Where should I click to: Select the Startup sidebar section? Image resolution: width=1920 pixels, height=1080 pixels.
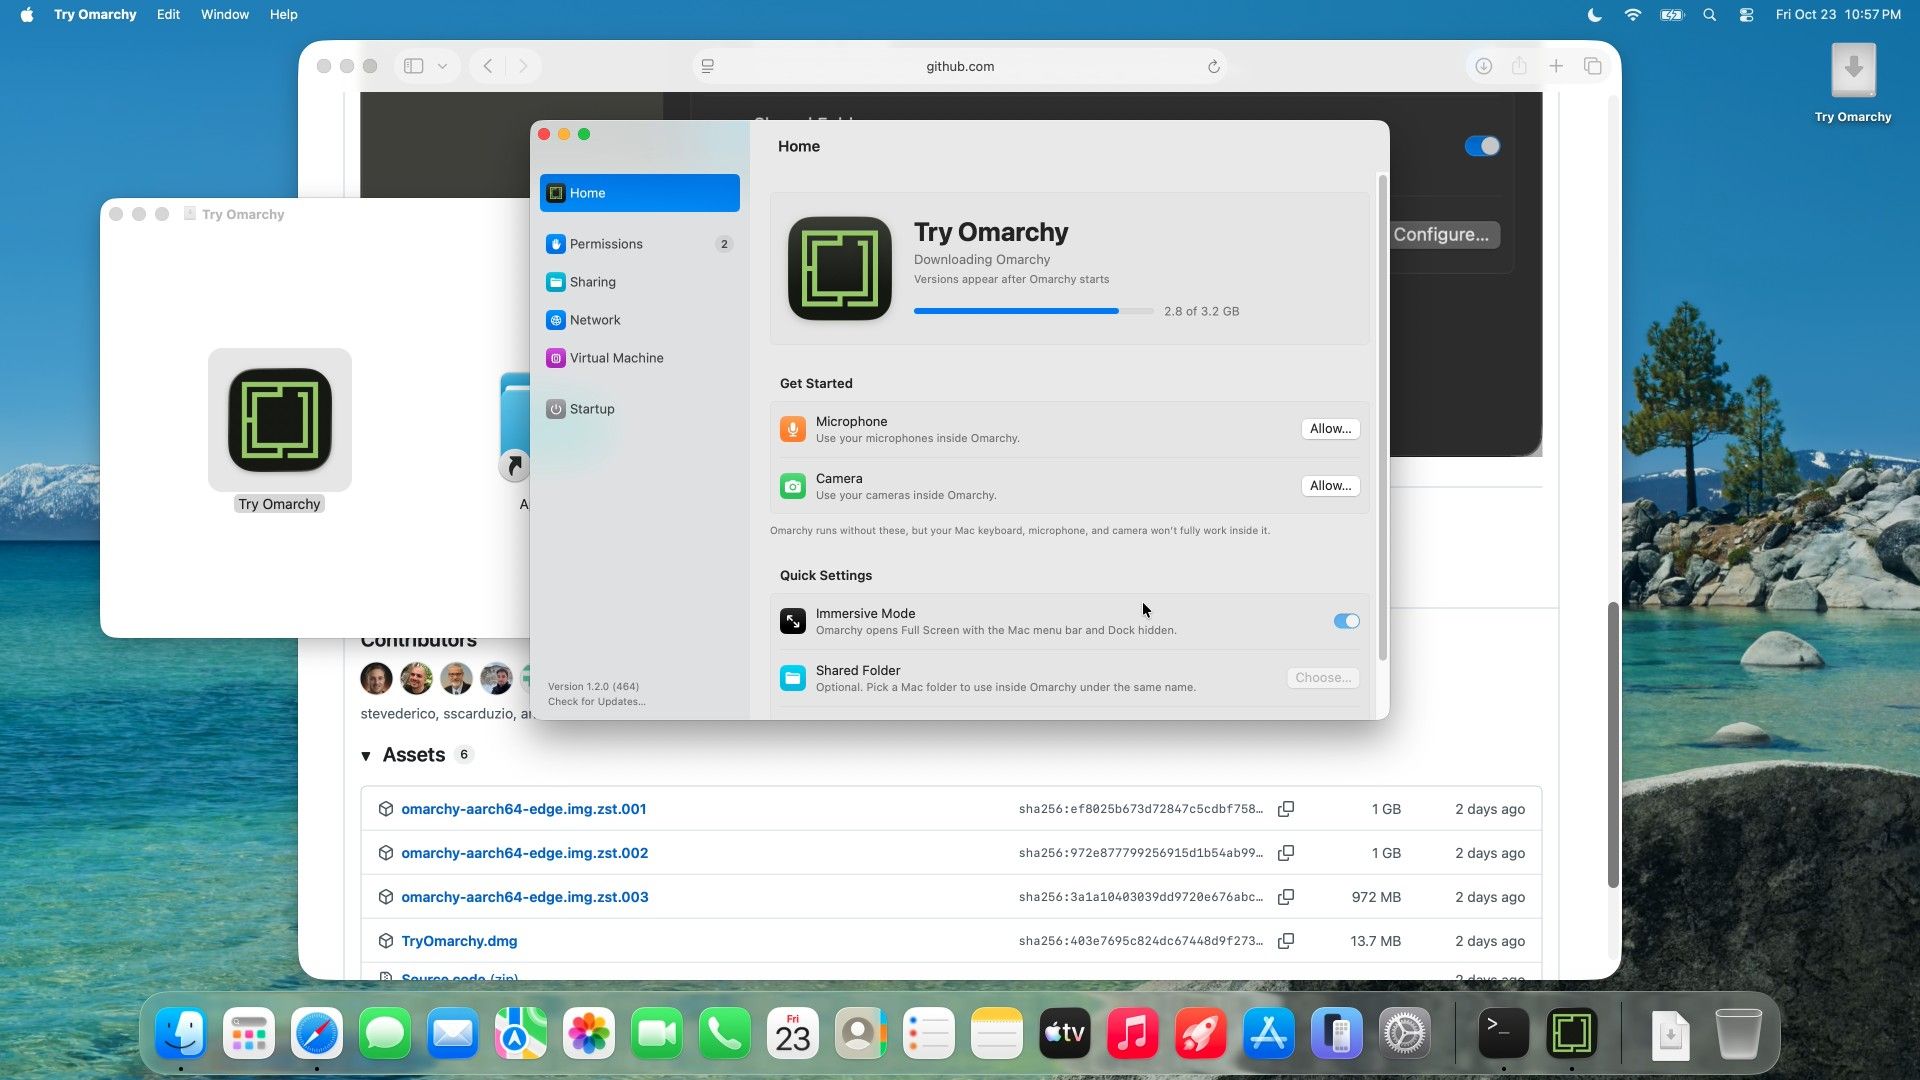pos(639,409)
